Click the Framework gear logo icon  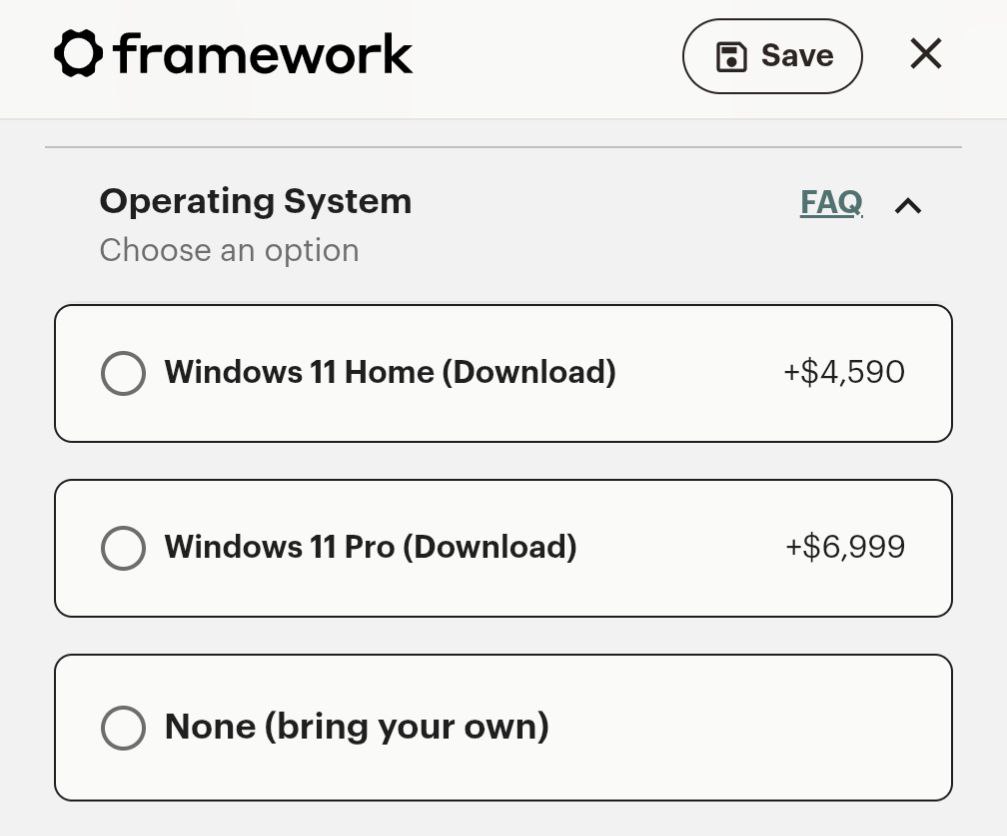pyautogui.click(x=78, y=54)
